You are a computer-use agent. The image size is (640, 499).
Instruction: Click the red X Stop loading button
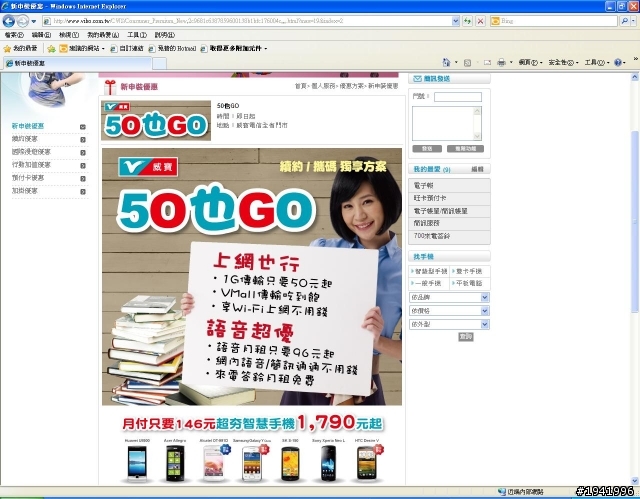480,21
